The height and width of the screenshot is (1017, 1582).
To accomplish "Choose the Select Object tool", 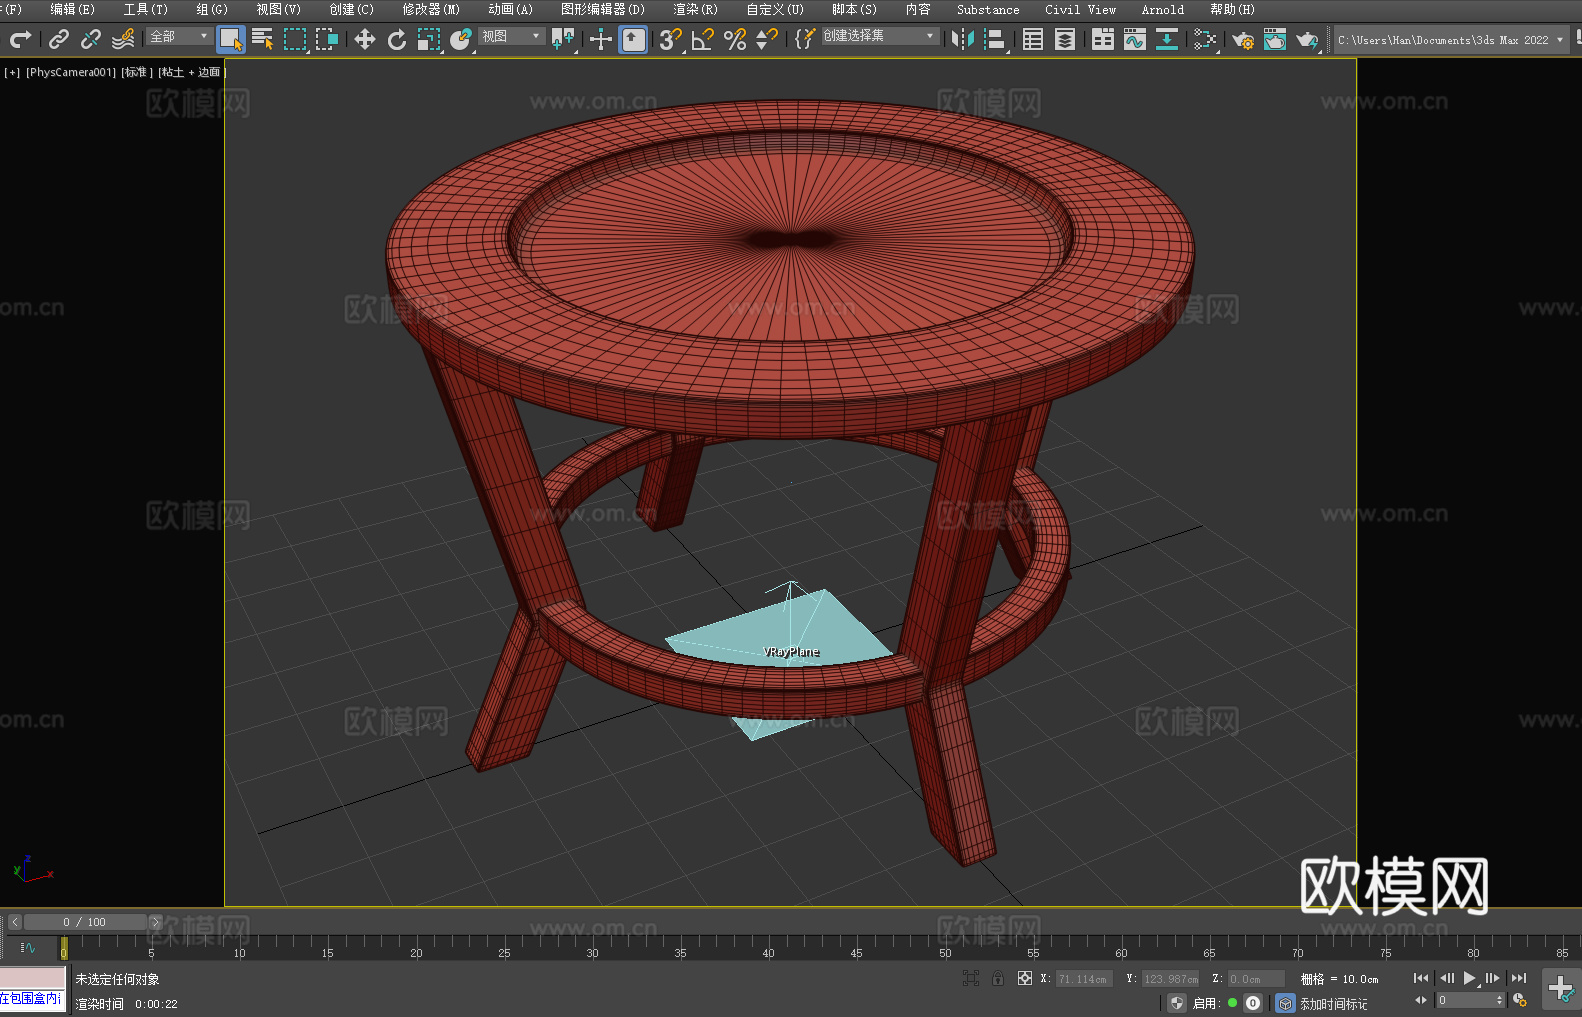I will [231, 39].
